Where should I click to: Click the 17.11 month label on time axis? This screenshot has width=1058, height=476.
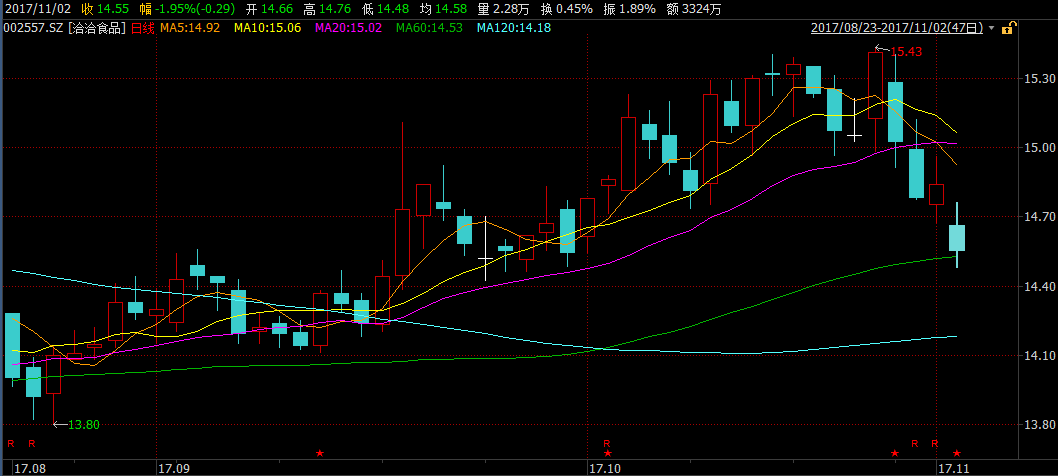click(953, 468)
